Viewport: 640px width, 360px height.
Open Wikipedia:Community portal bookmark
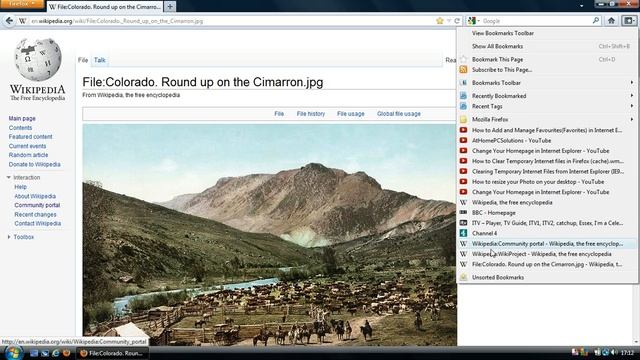tap(548, 244)
